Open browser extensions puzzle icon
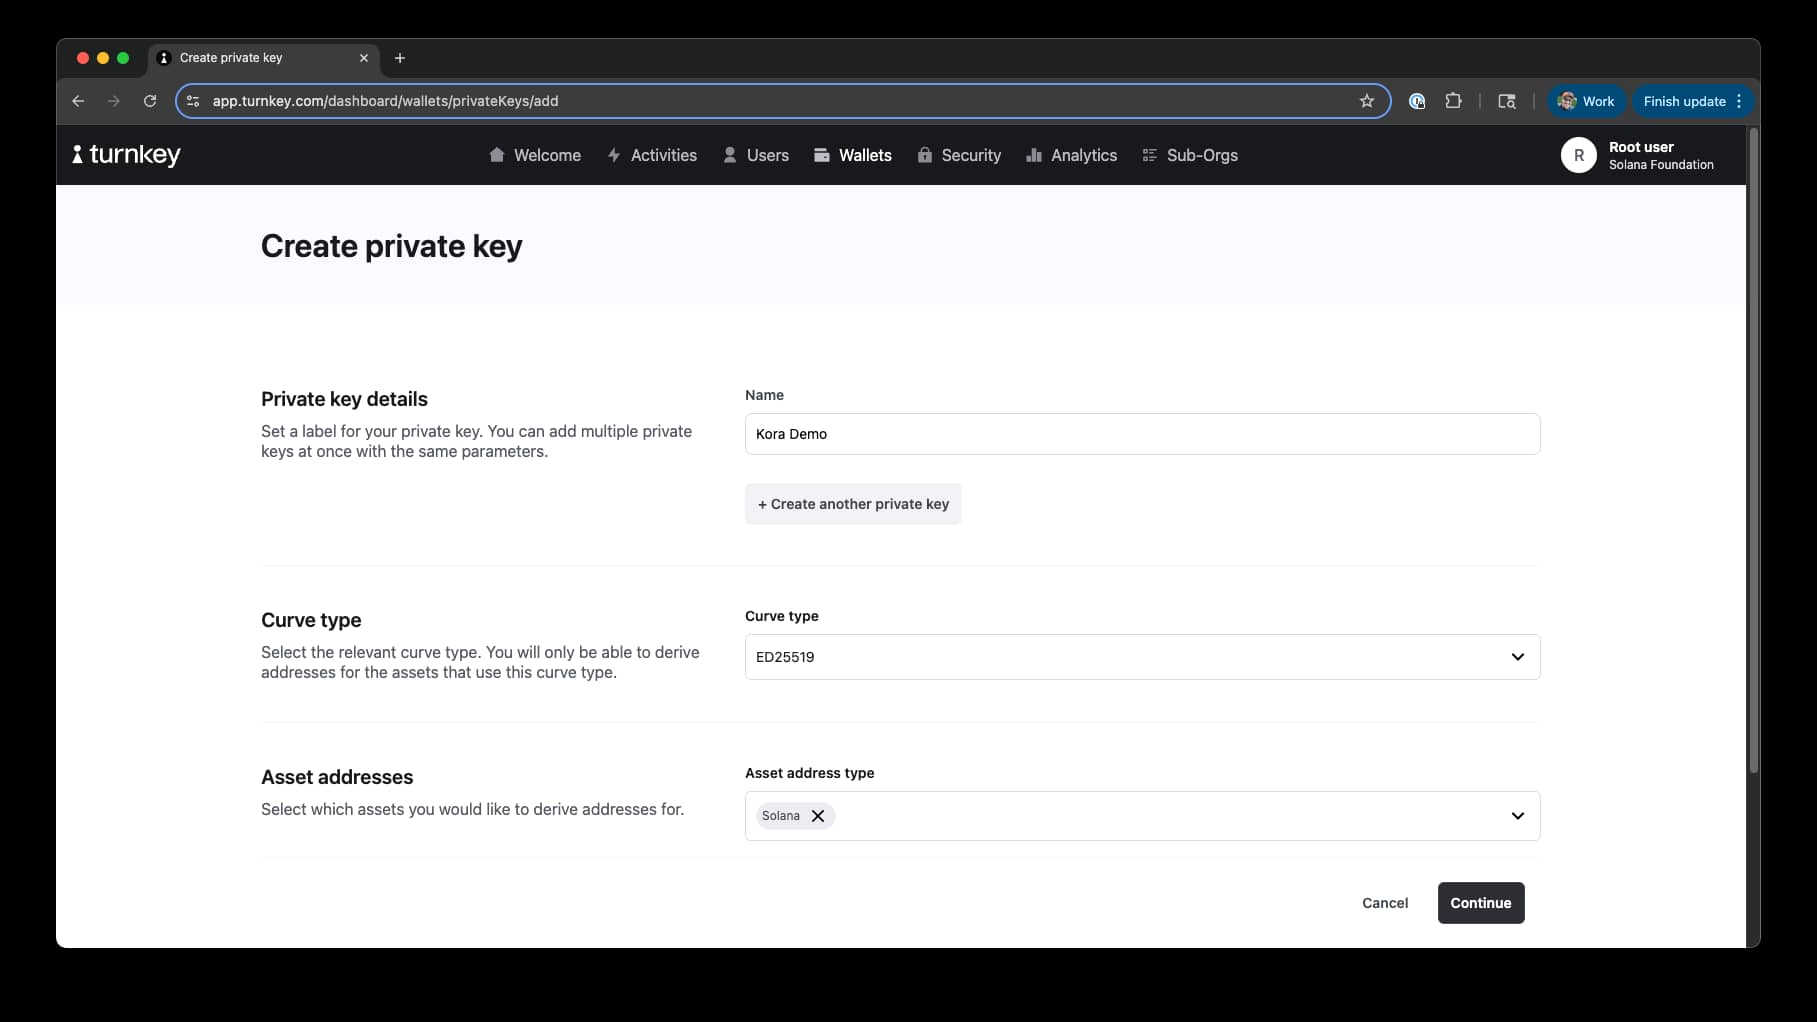The height and width of the screenshot is (1022, 1817). [1453, 101]
